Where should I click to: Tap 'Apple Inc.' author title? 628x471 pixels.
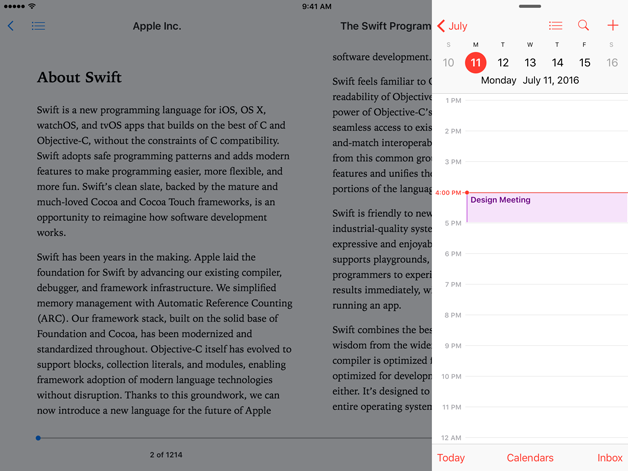click(157, 26)
